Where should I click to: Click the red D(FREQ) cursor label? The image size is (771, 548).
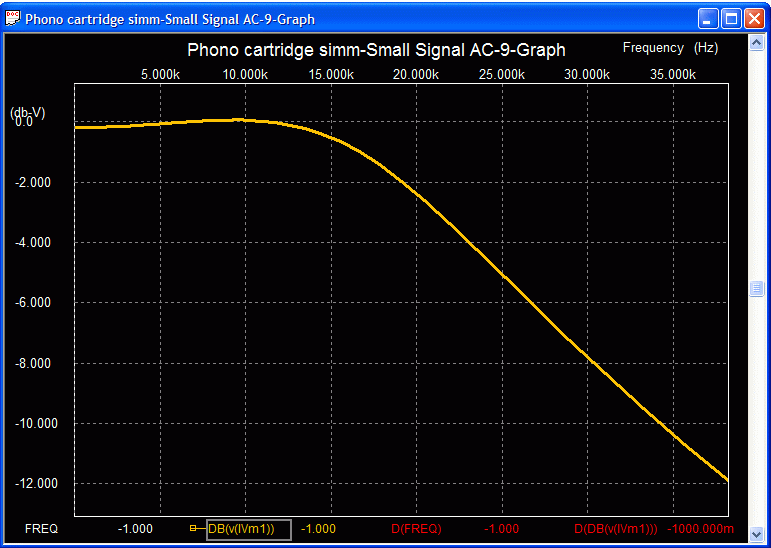pos(415,529)
